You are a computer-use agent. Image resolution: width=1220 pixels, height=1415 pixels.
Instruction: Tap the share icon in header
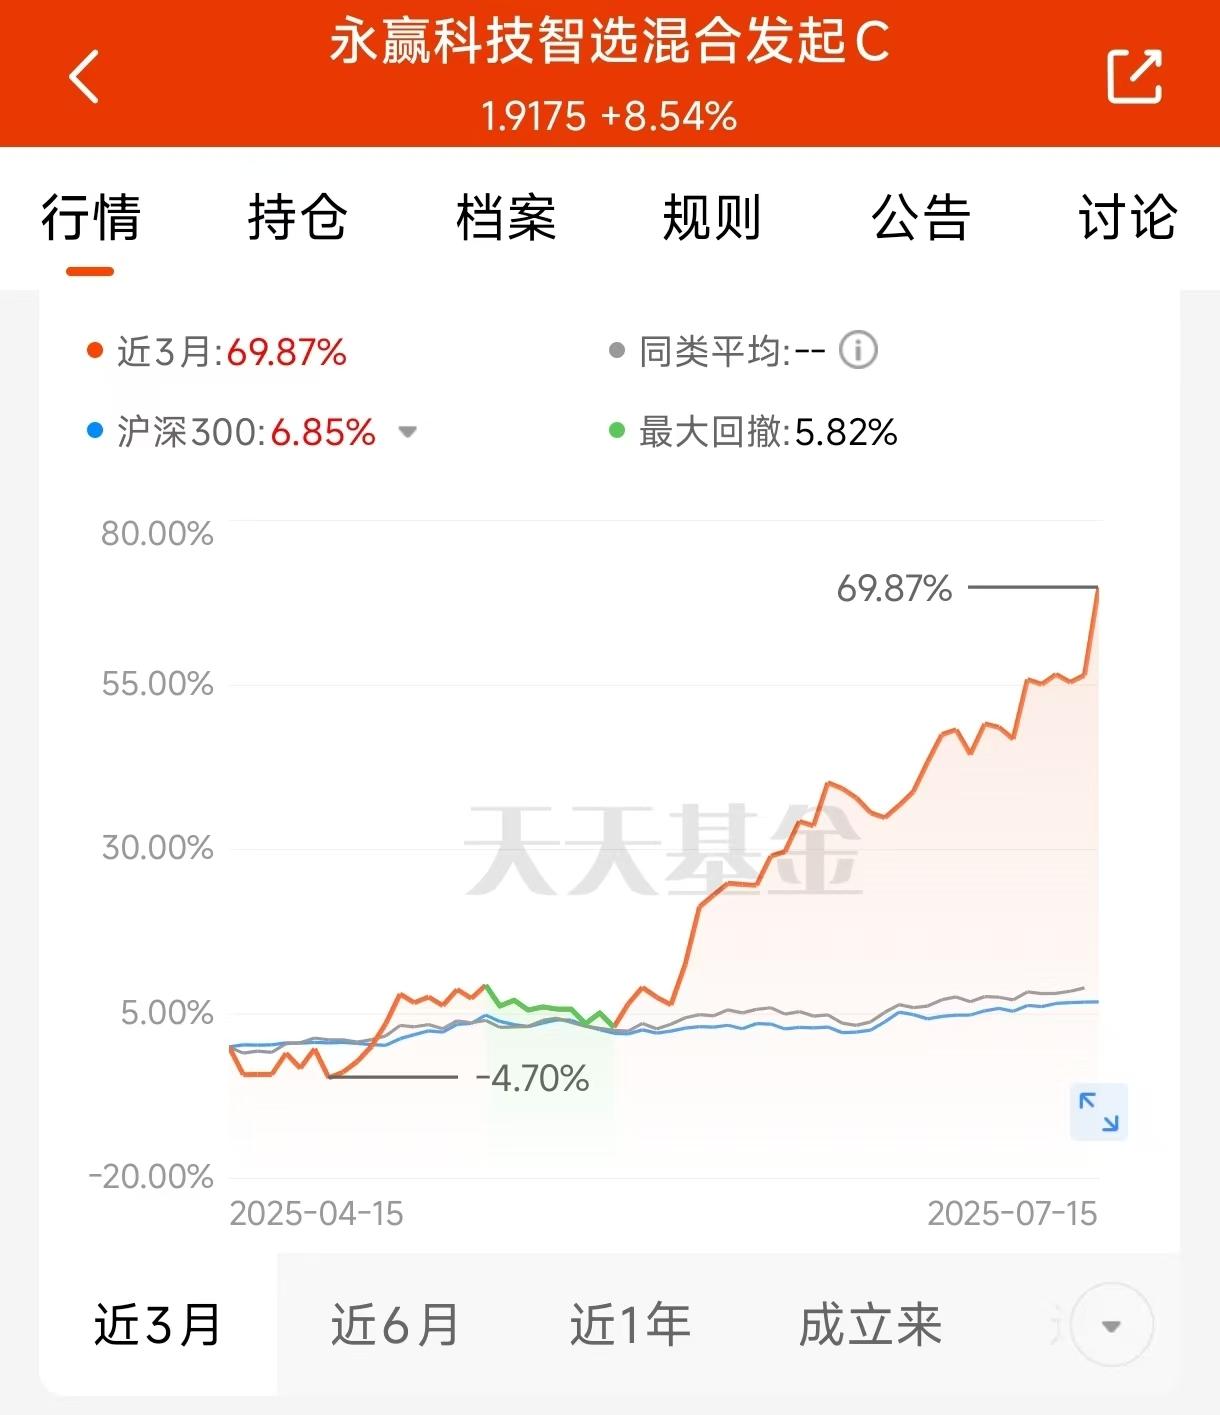1135,76
